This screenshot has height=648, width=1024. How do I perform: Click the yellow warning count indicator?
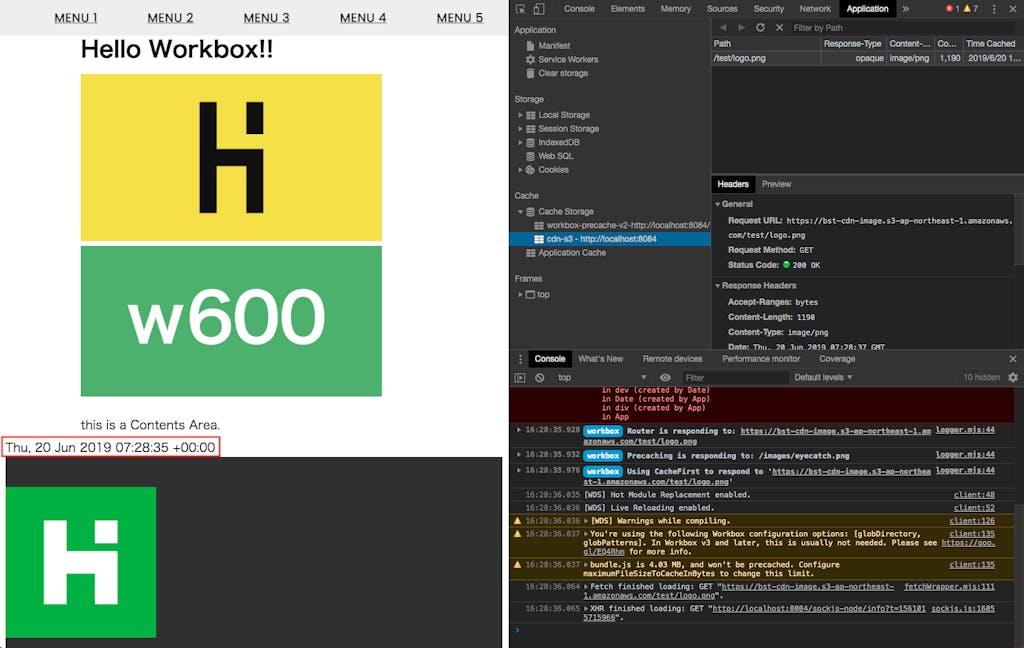pyautogui.click(x=971, y=9)
